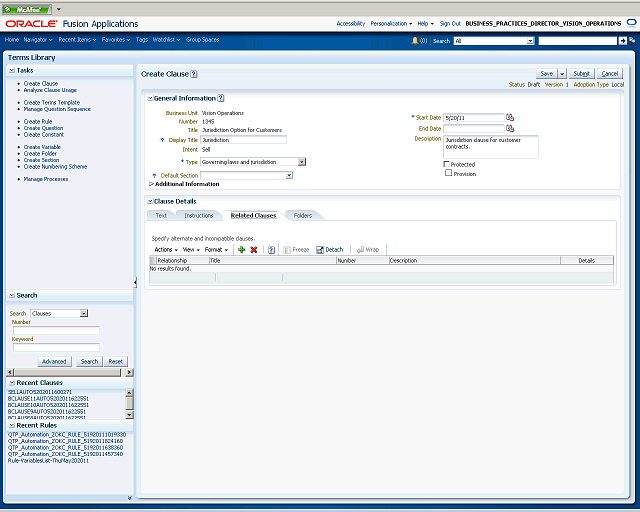Open the Personalization menu
640x512 pixels.
click(x=391, y=24)
